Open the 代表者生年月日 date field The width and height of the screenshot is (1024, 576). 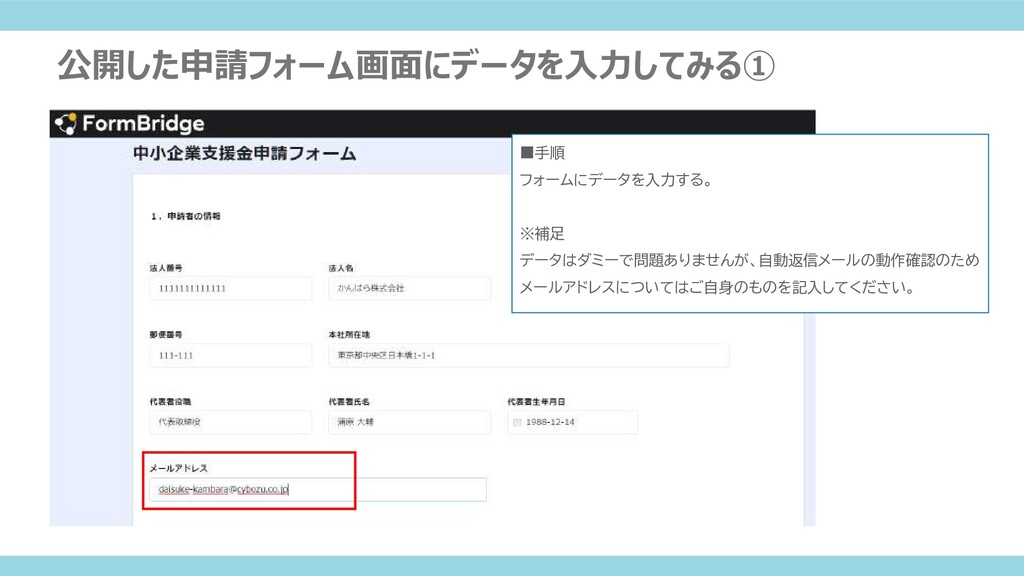[573, 423]
